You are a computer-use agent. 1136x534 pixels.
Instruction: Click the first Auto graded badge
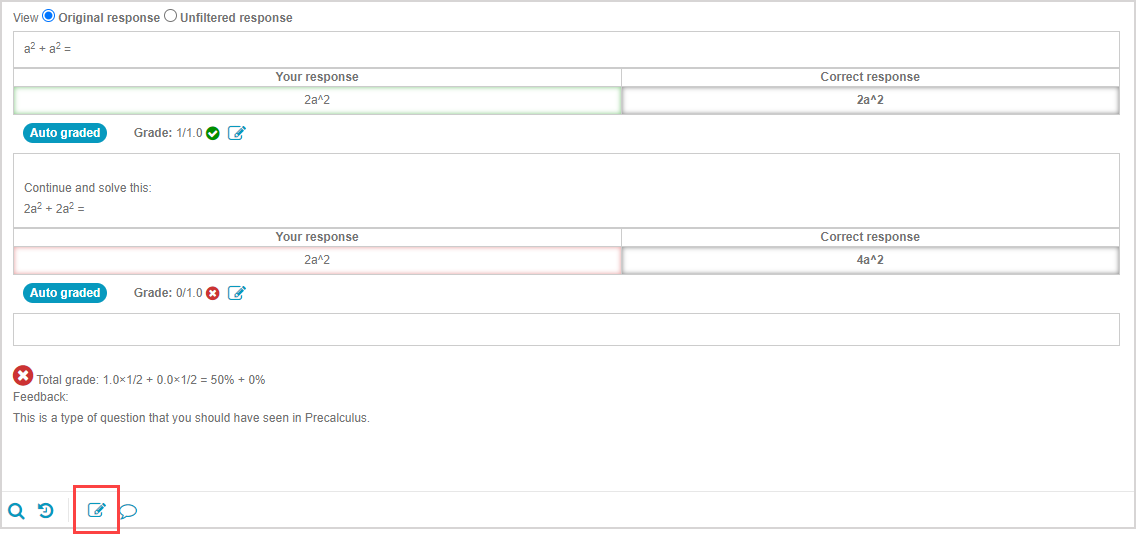point(65,133)
